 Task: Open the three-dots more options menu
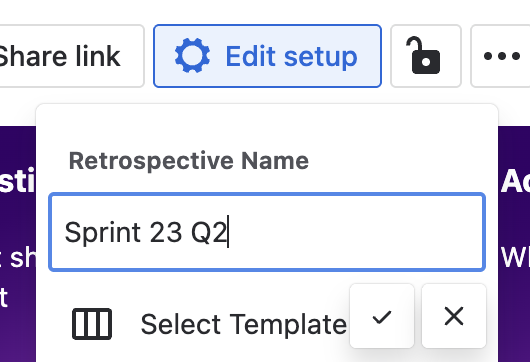tap(501, 56)
